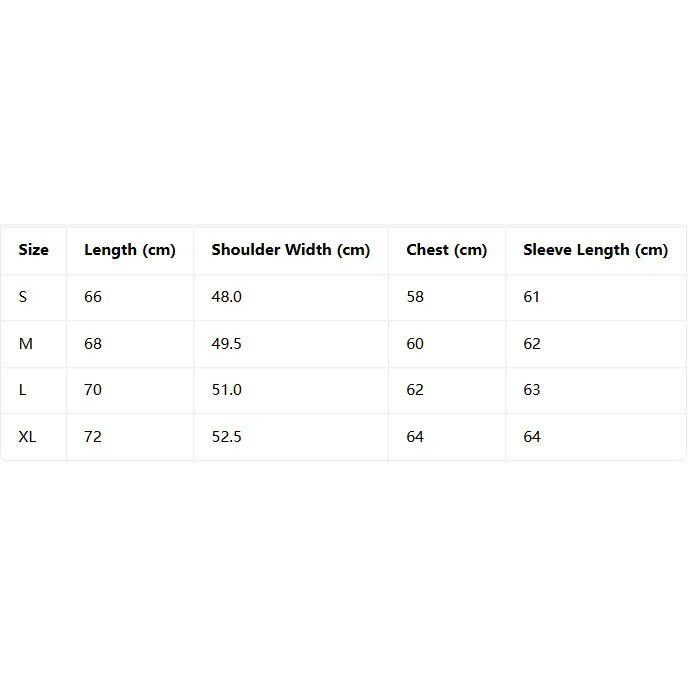Click length value 70 for size L
This screenshot has height=690, width=690.
(93, 389)
